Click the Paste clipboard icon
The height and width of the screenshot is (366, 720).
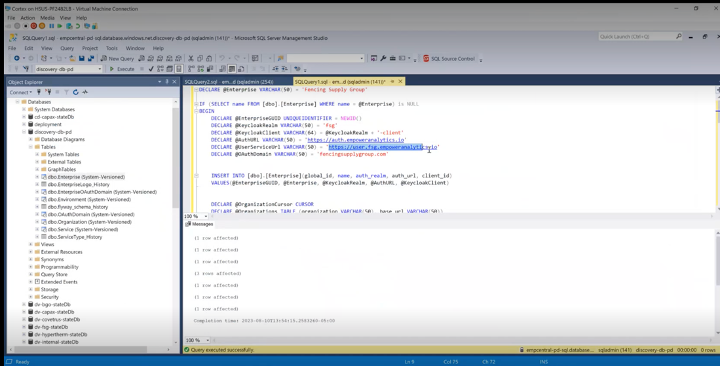click(209, 59)
